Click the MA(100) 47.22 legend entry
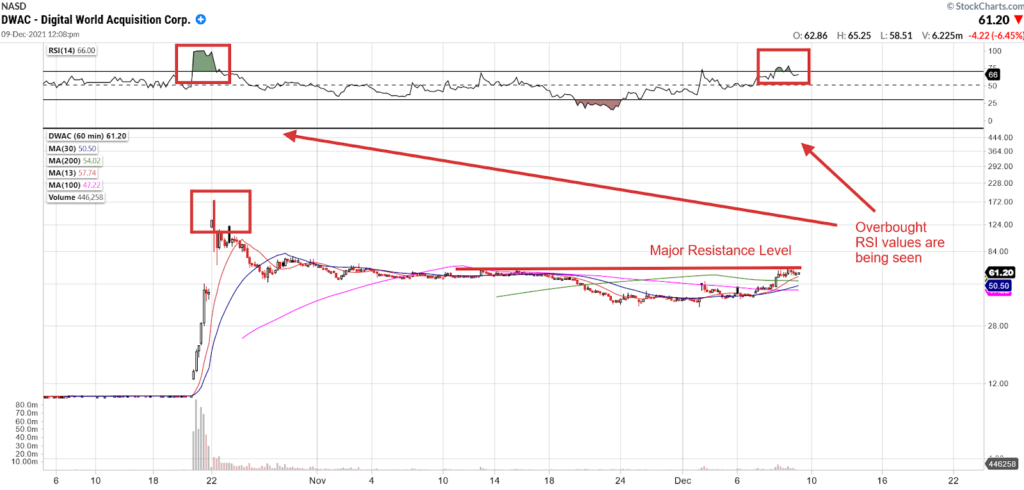Image resolution: width=1024 pixels, height=490 pixels. tap(73, 185)
